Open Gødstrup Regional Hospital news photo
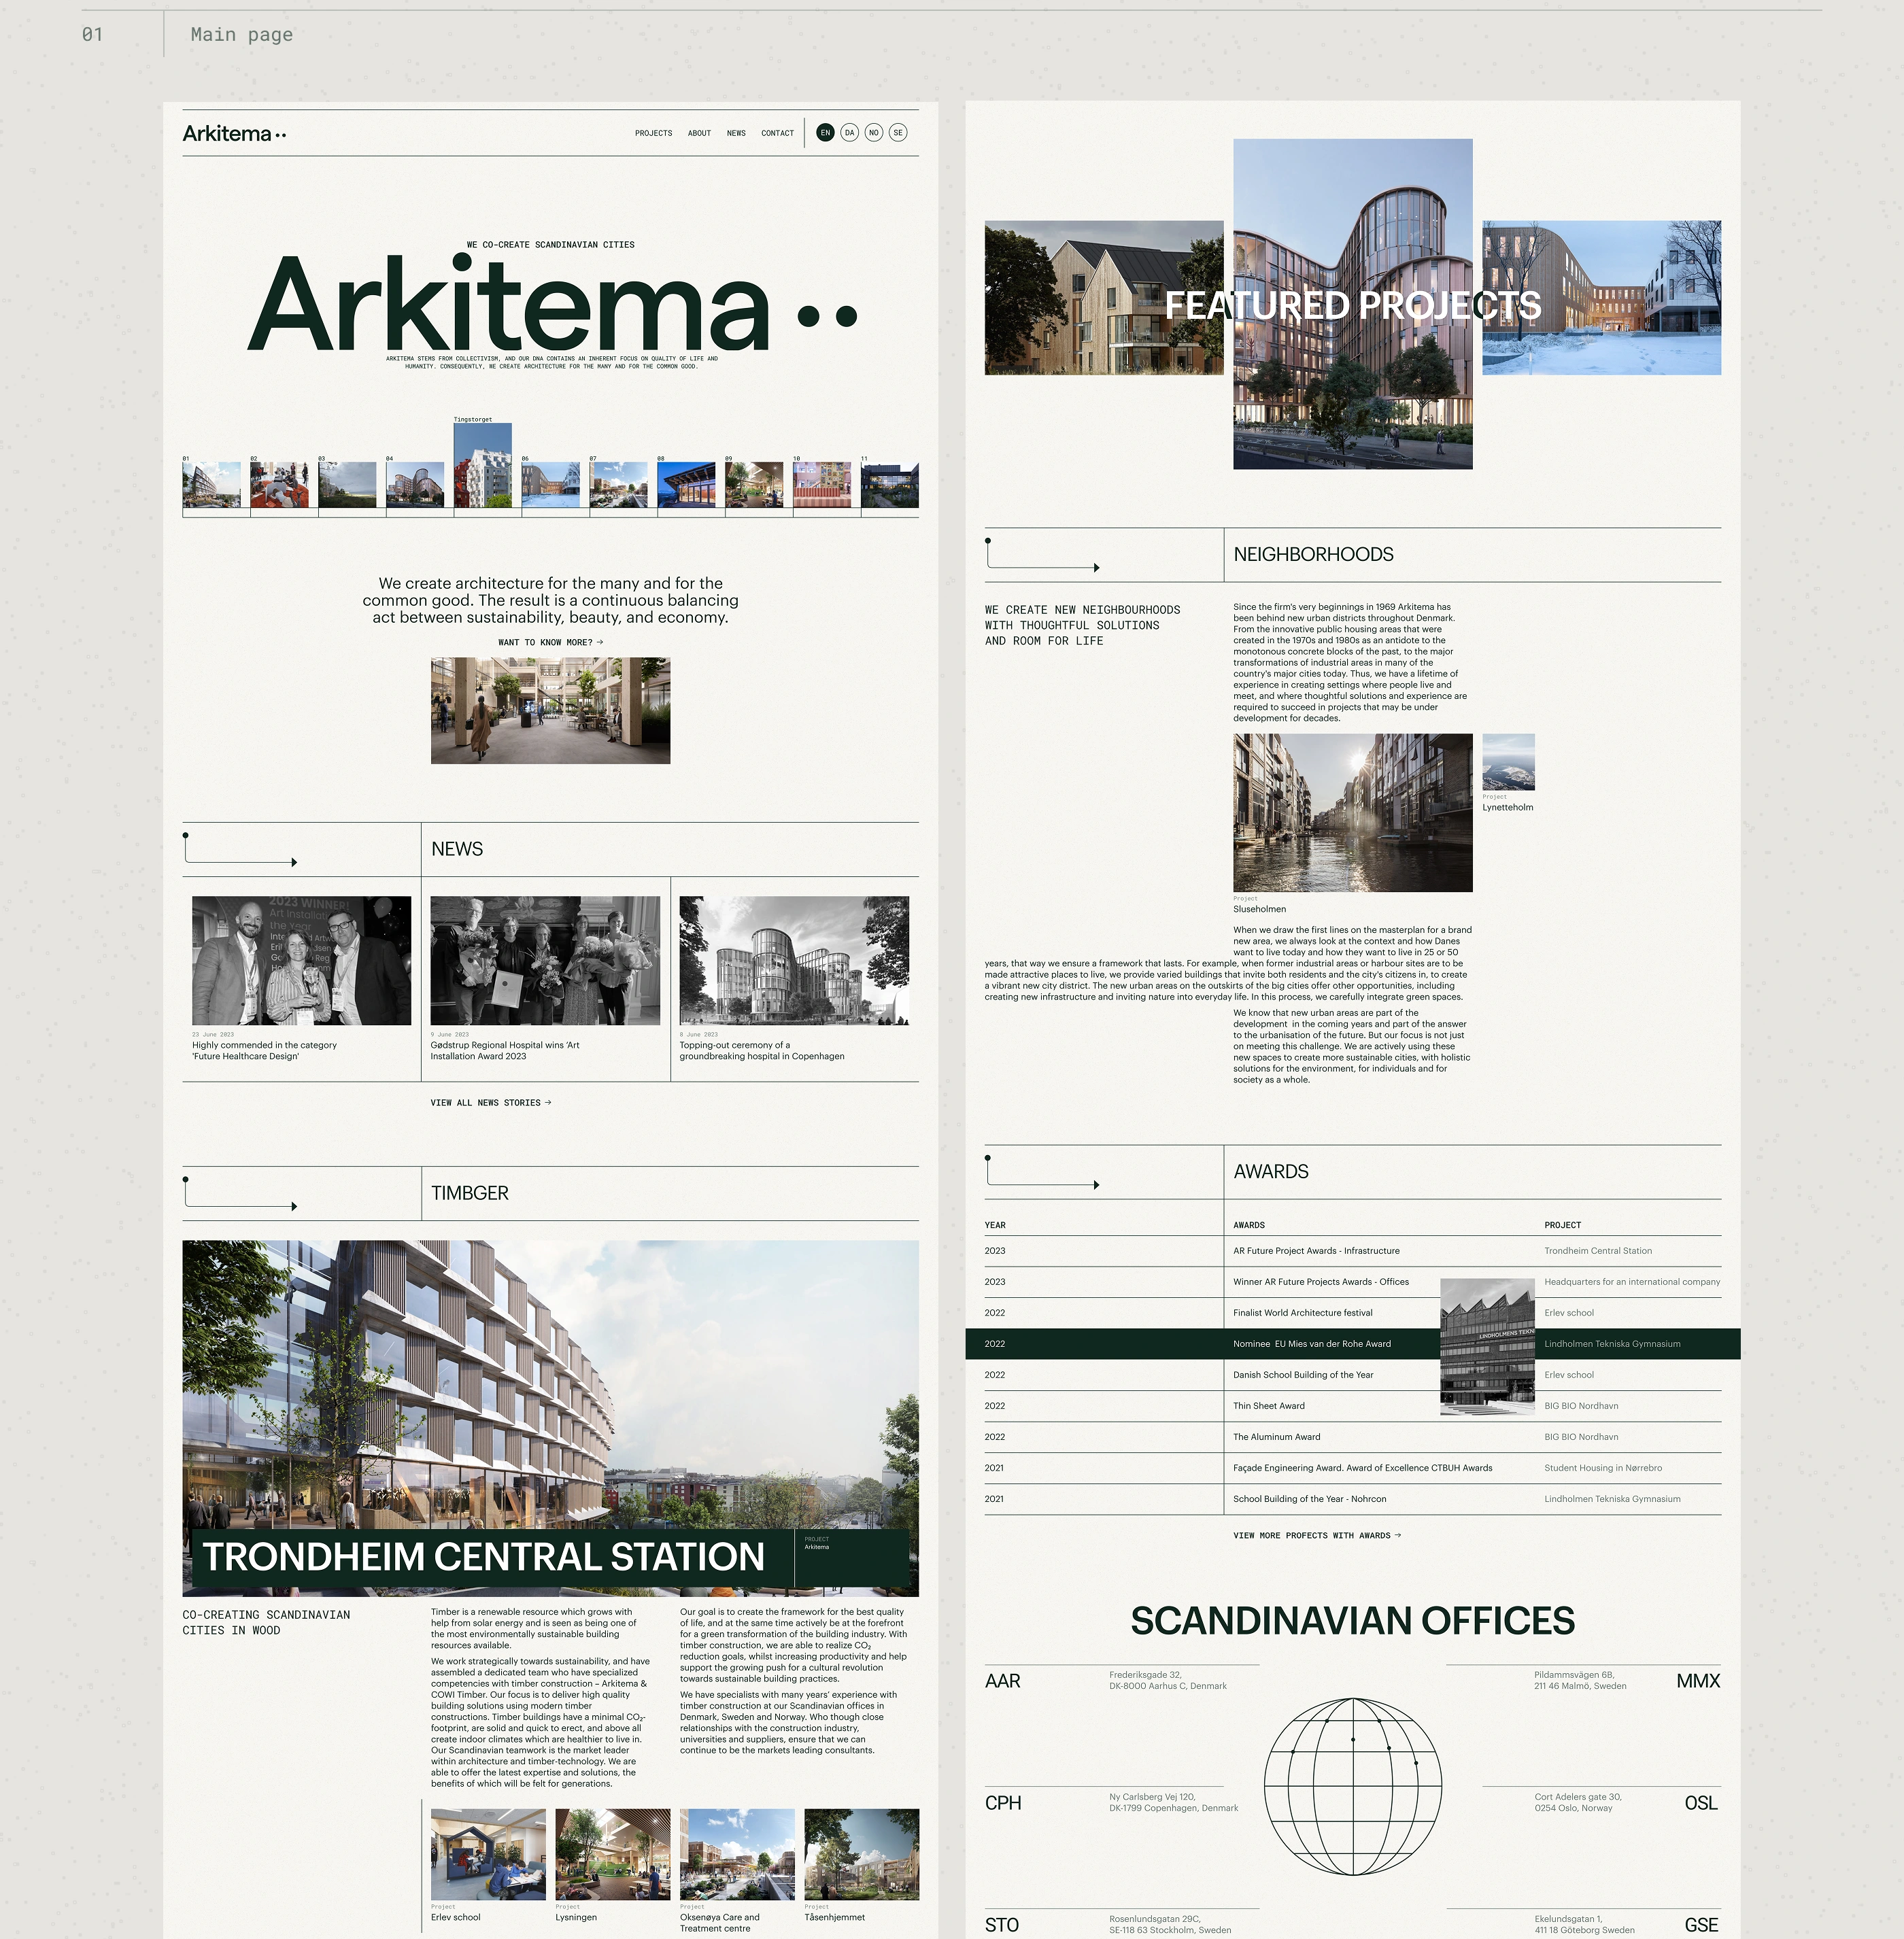The height and width of the screenshot is (1939, 1904). click(545, 960)
